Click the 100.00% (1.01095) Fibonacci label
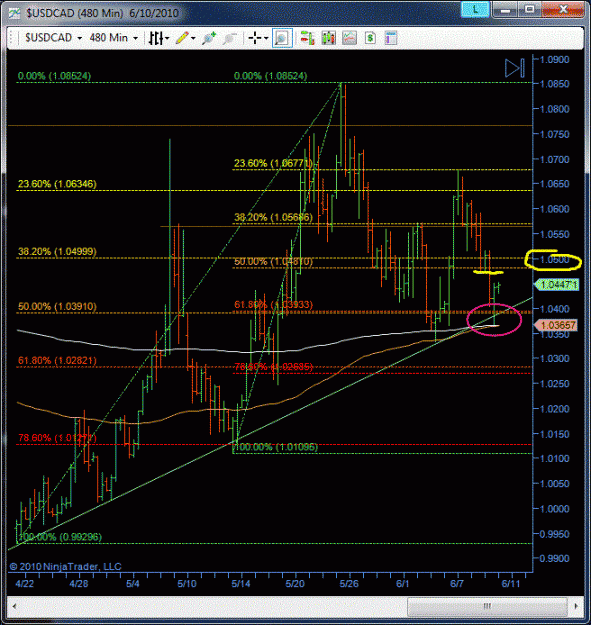Screen dimensions: 591x625 (x=275, y=447)
